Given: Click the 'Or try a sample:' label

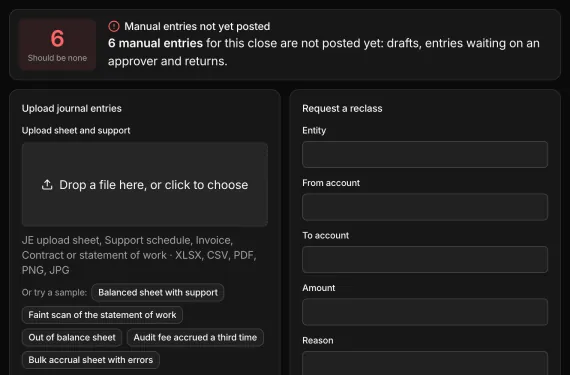Looking at the screenshot, I should pos(55,293).
